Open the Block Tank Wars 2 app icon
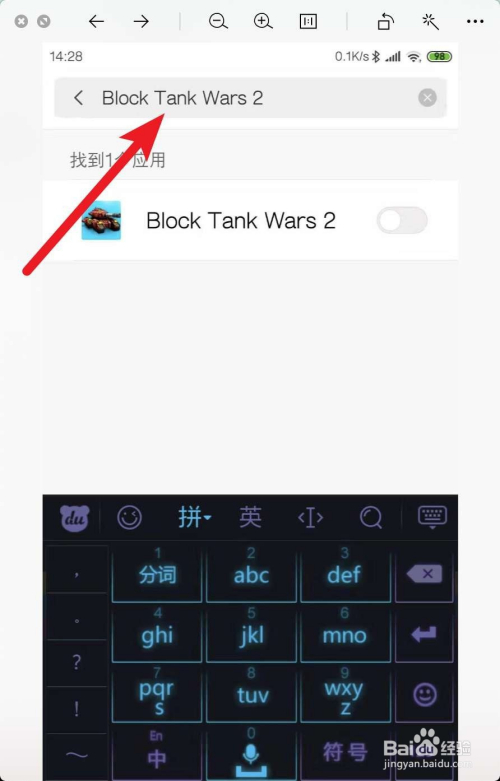500x781 pixels. click(101, 220)
